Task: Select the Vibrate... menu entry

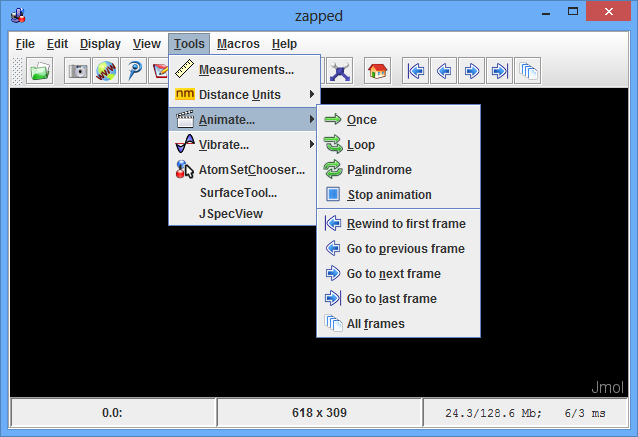Action: 243,144
